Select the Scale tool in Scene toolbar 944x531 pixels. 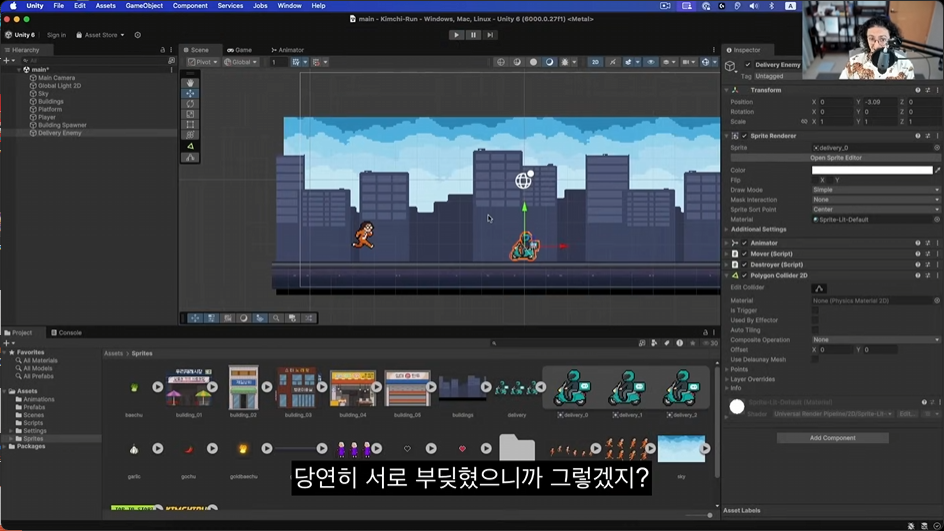190,114
